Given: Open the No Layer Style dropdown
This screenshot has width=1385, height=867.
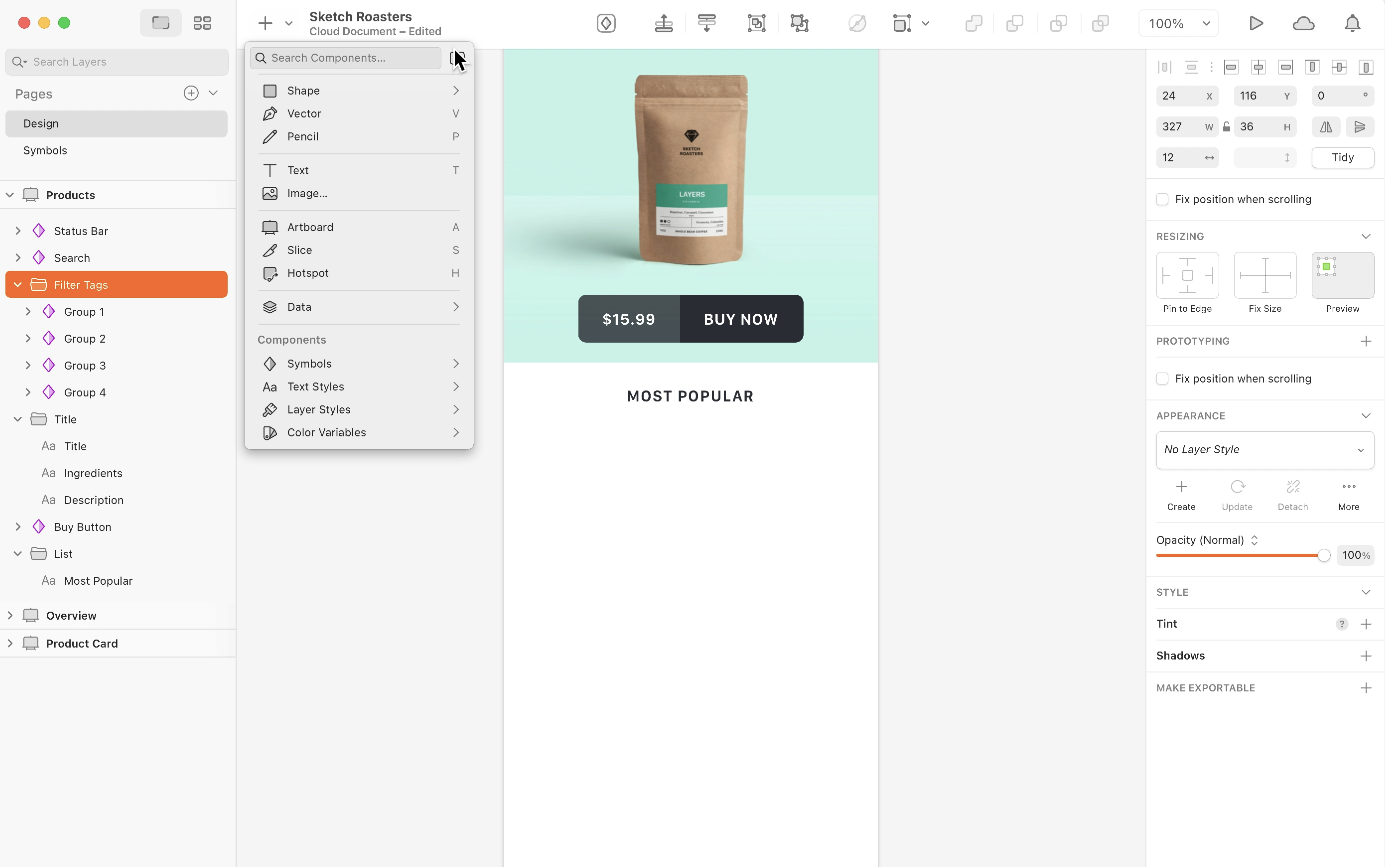Looking at the screenshot, I should click(x=1265, y=450).
